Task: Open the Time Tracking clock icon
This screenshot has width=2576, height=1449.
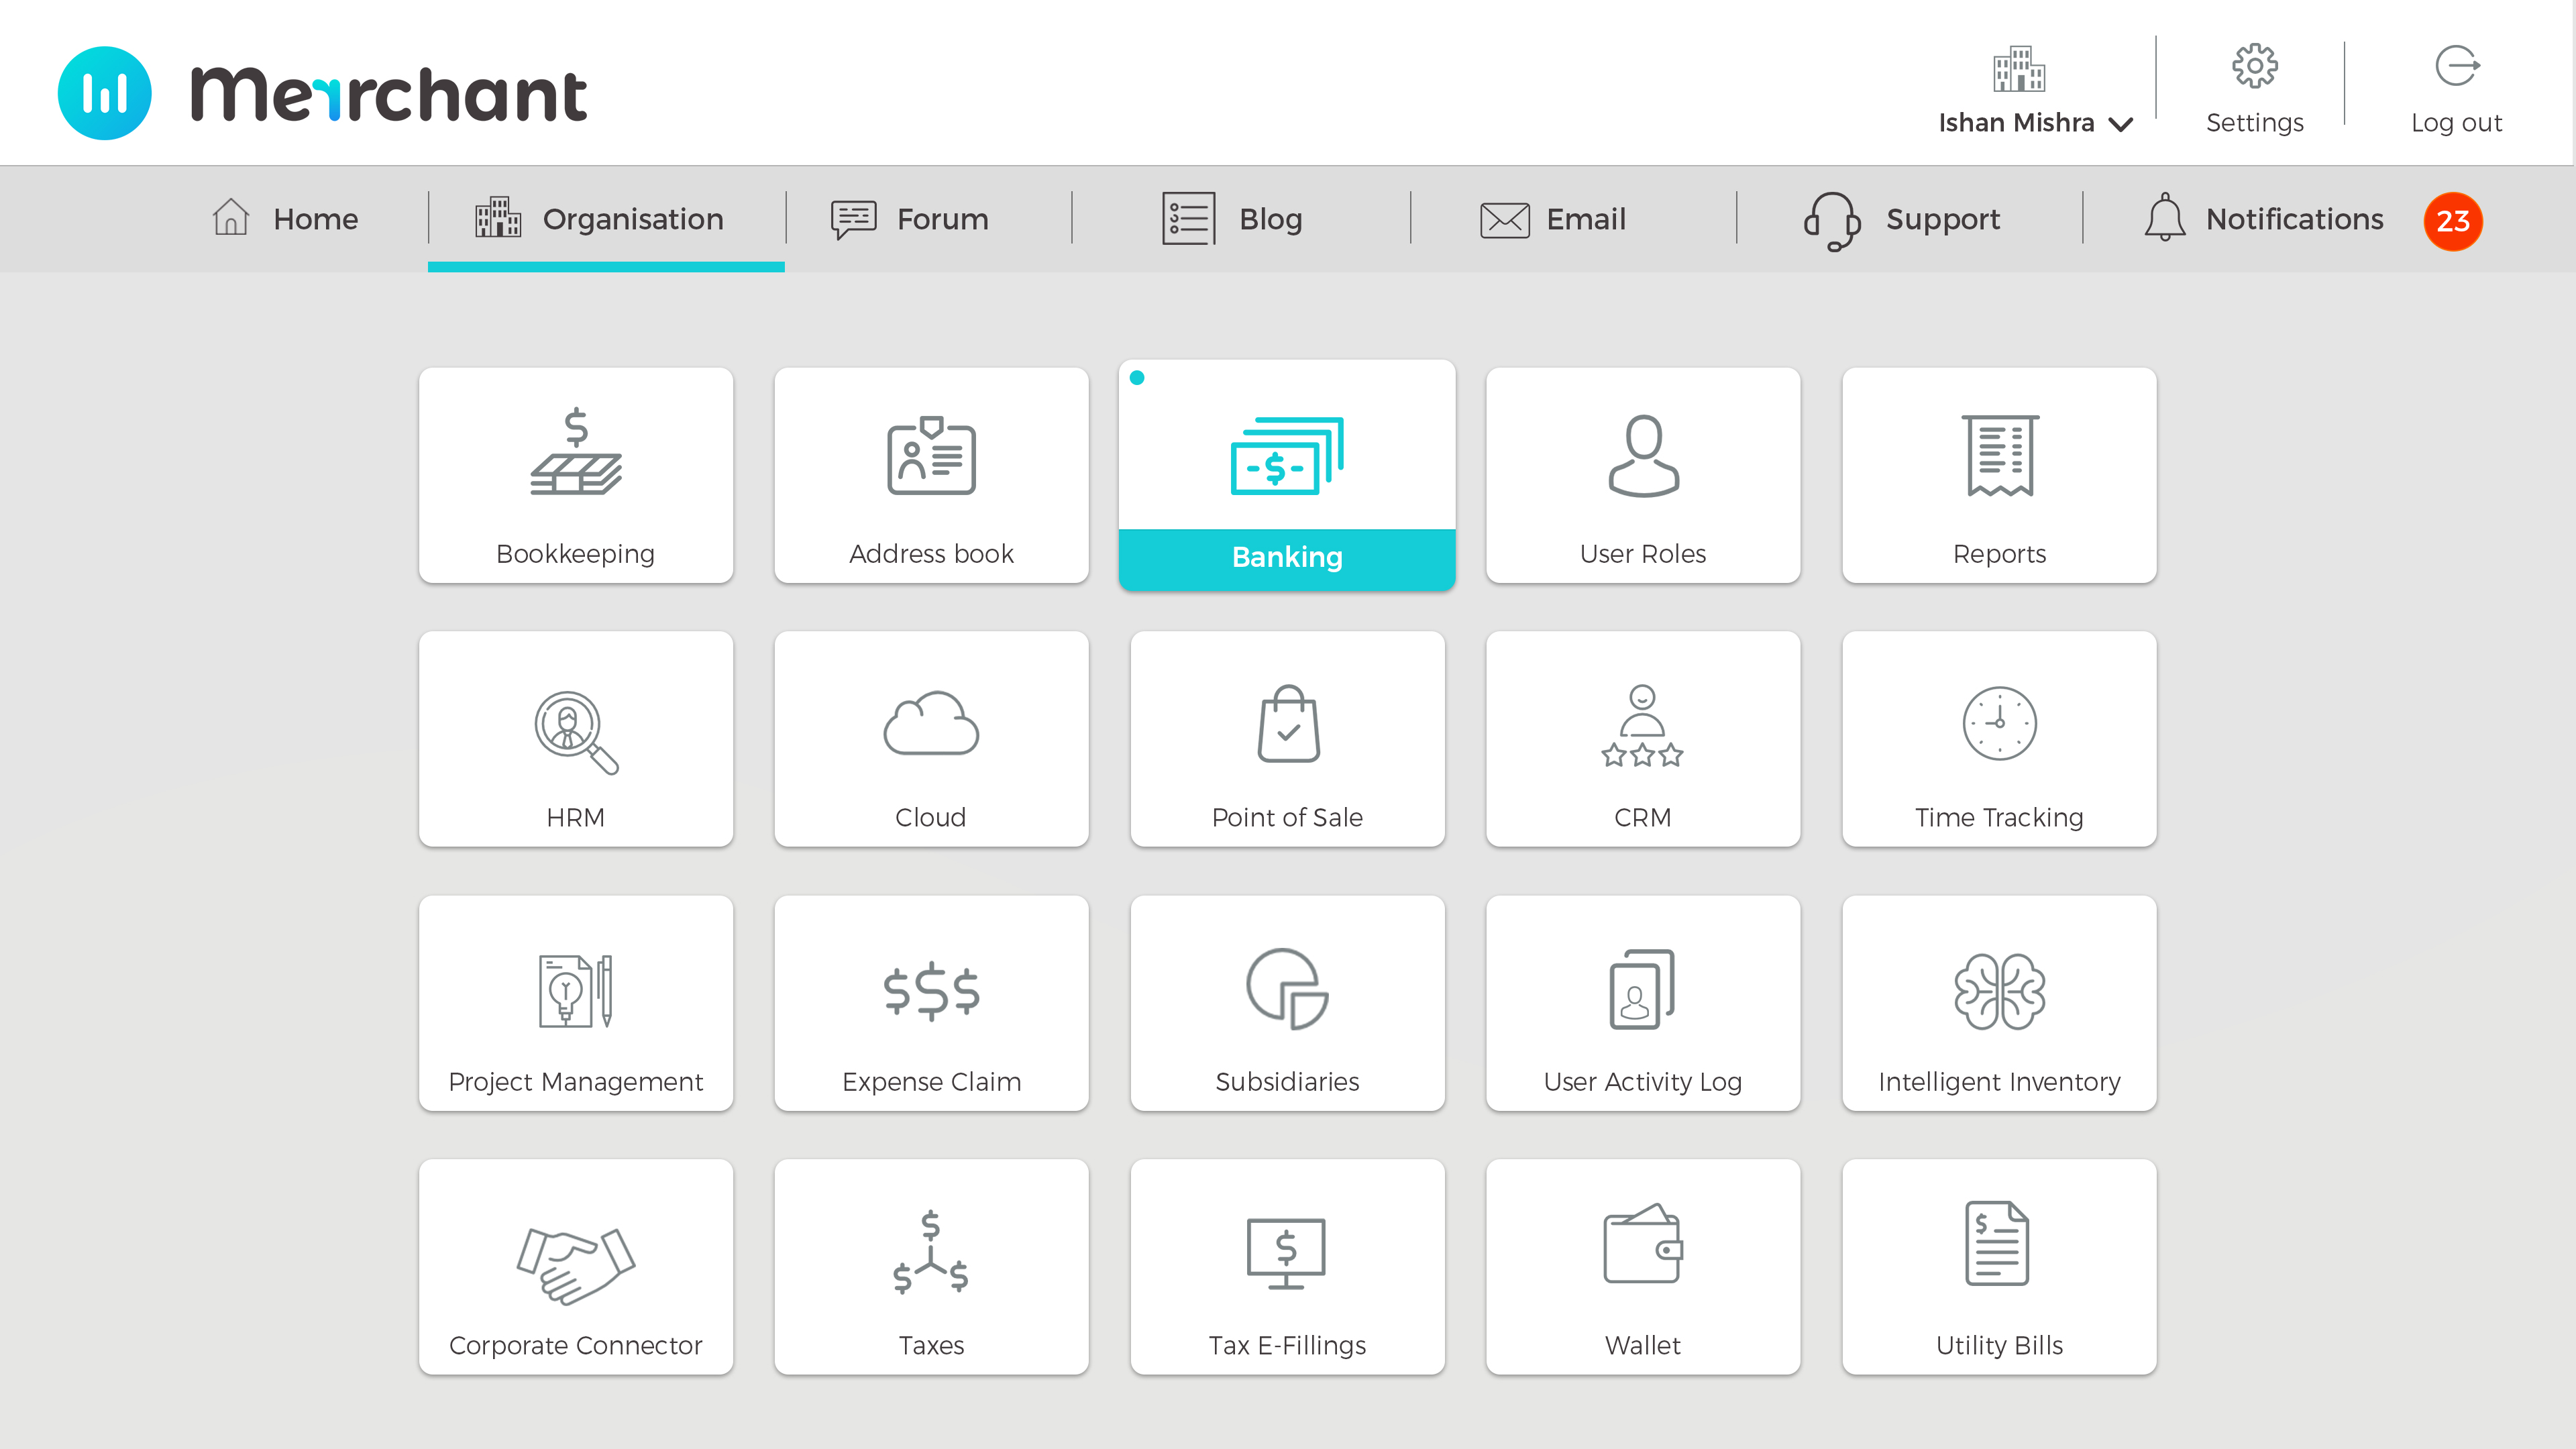Action: pyautogui.click(x=2000, y=723)
